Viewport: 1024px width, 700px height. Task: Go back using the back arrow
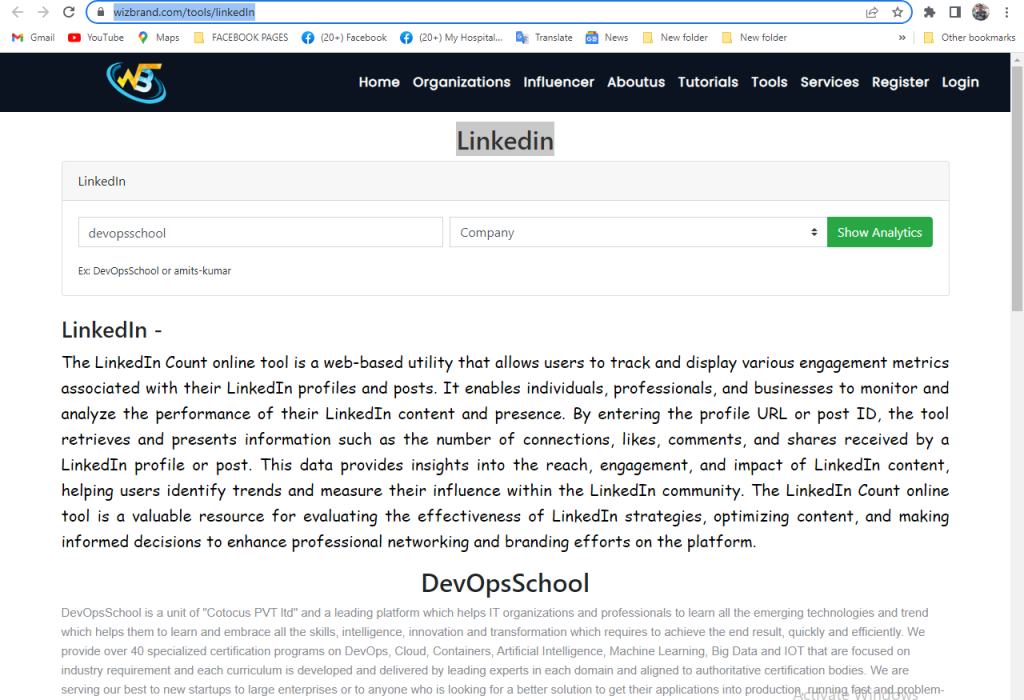[x=17, y=12]
